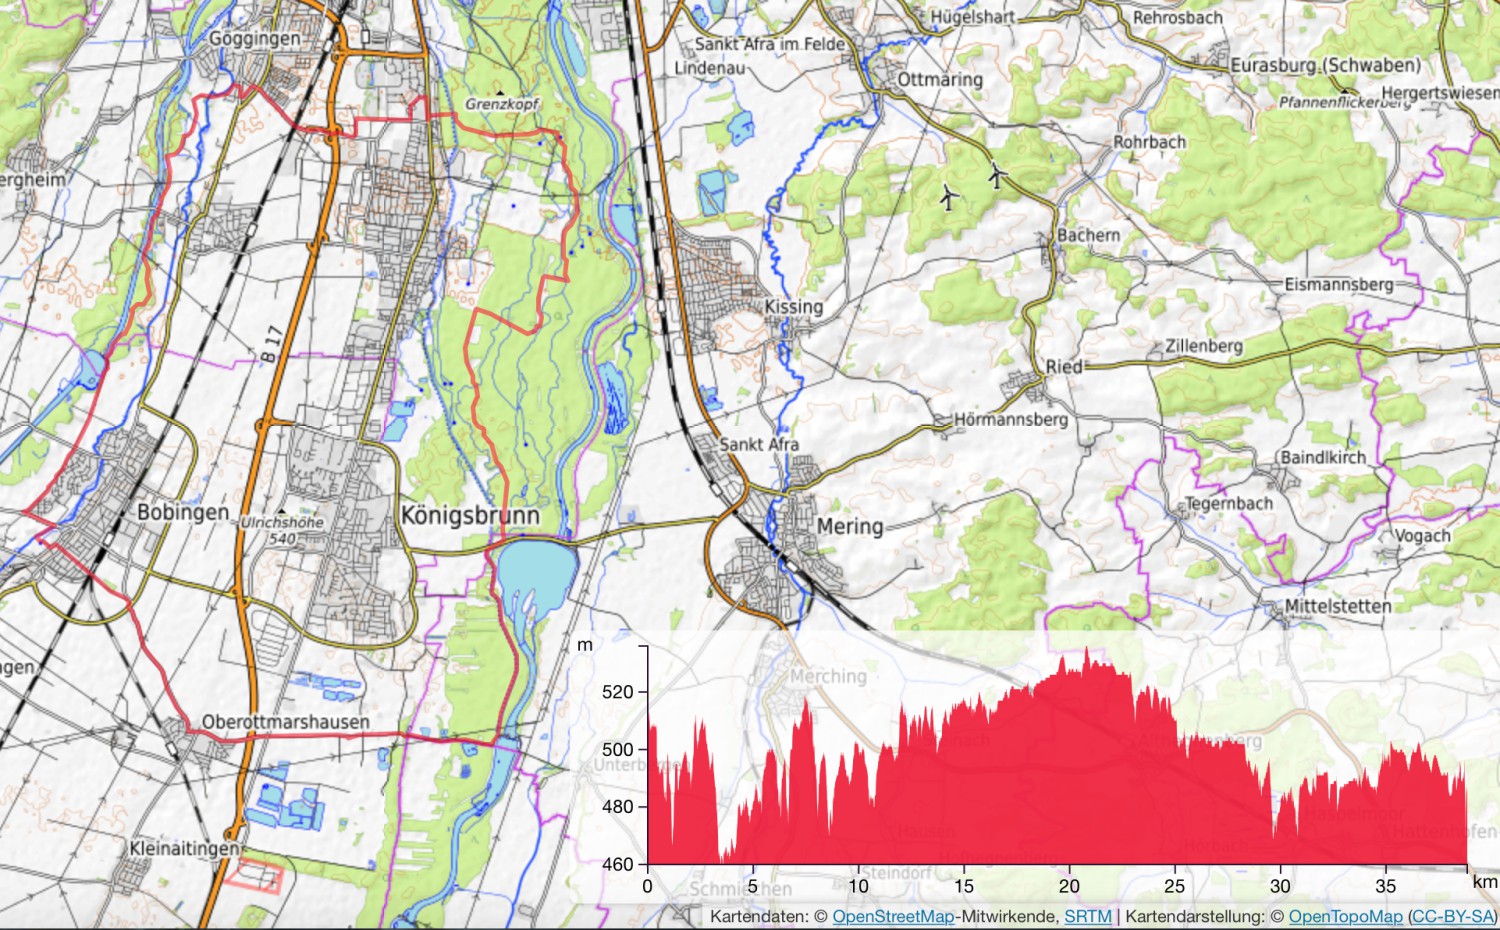Click the Ulrichshöhe 540 elevation marker
The width and height of the screenshot is (1500, 930).
(x=283, y=530)
